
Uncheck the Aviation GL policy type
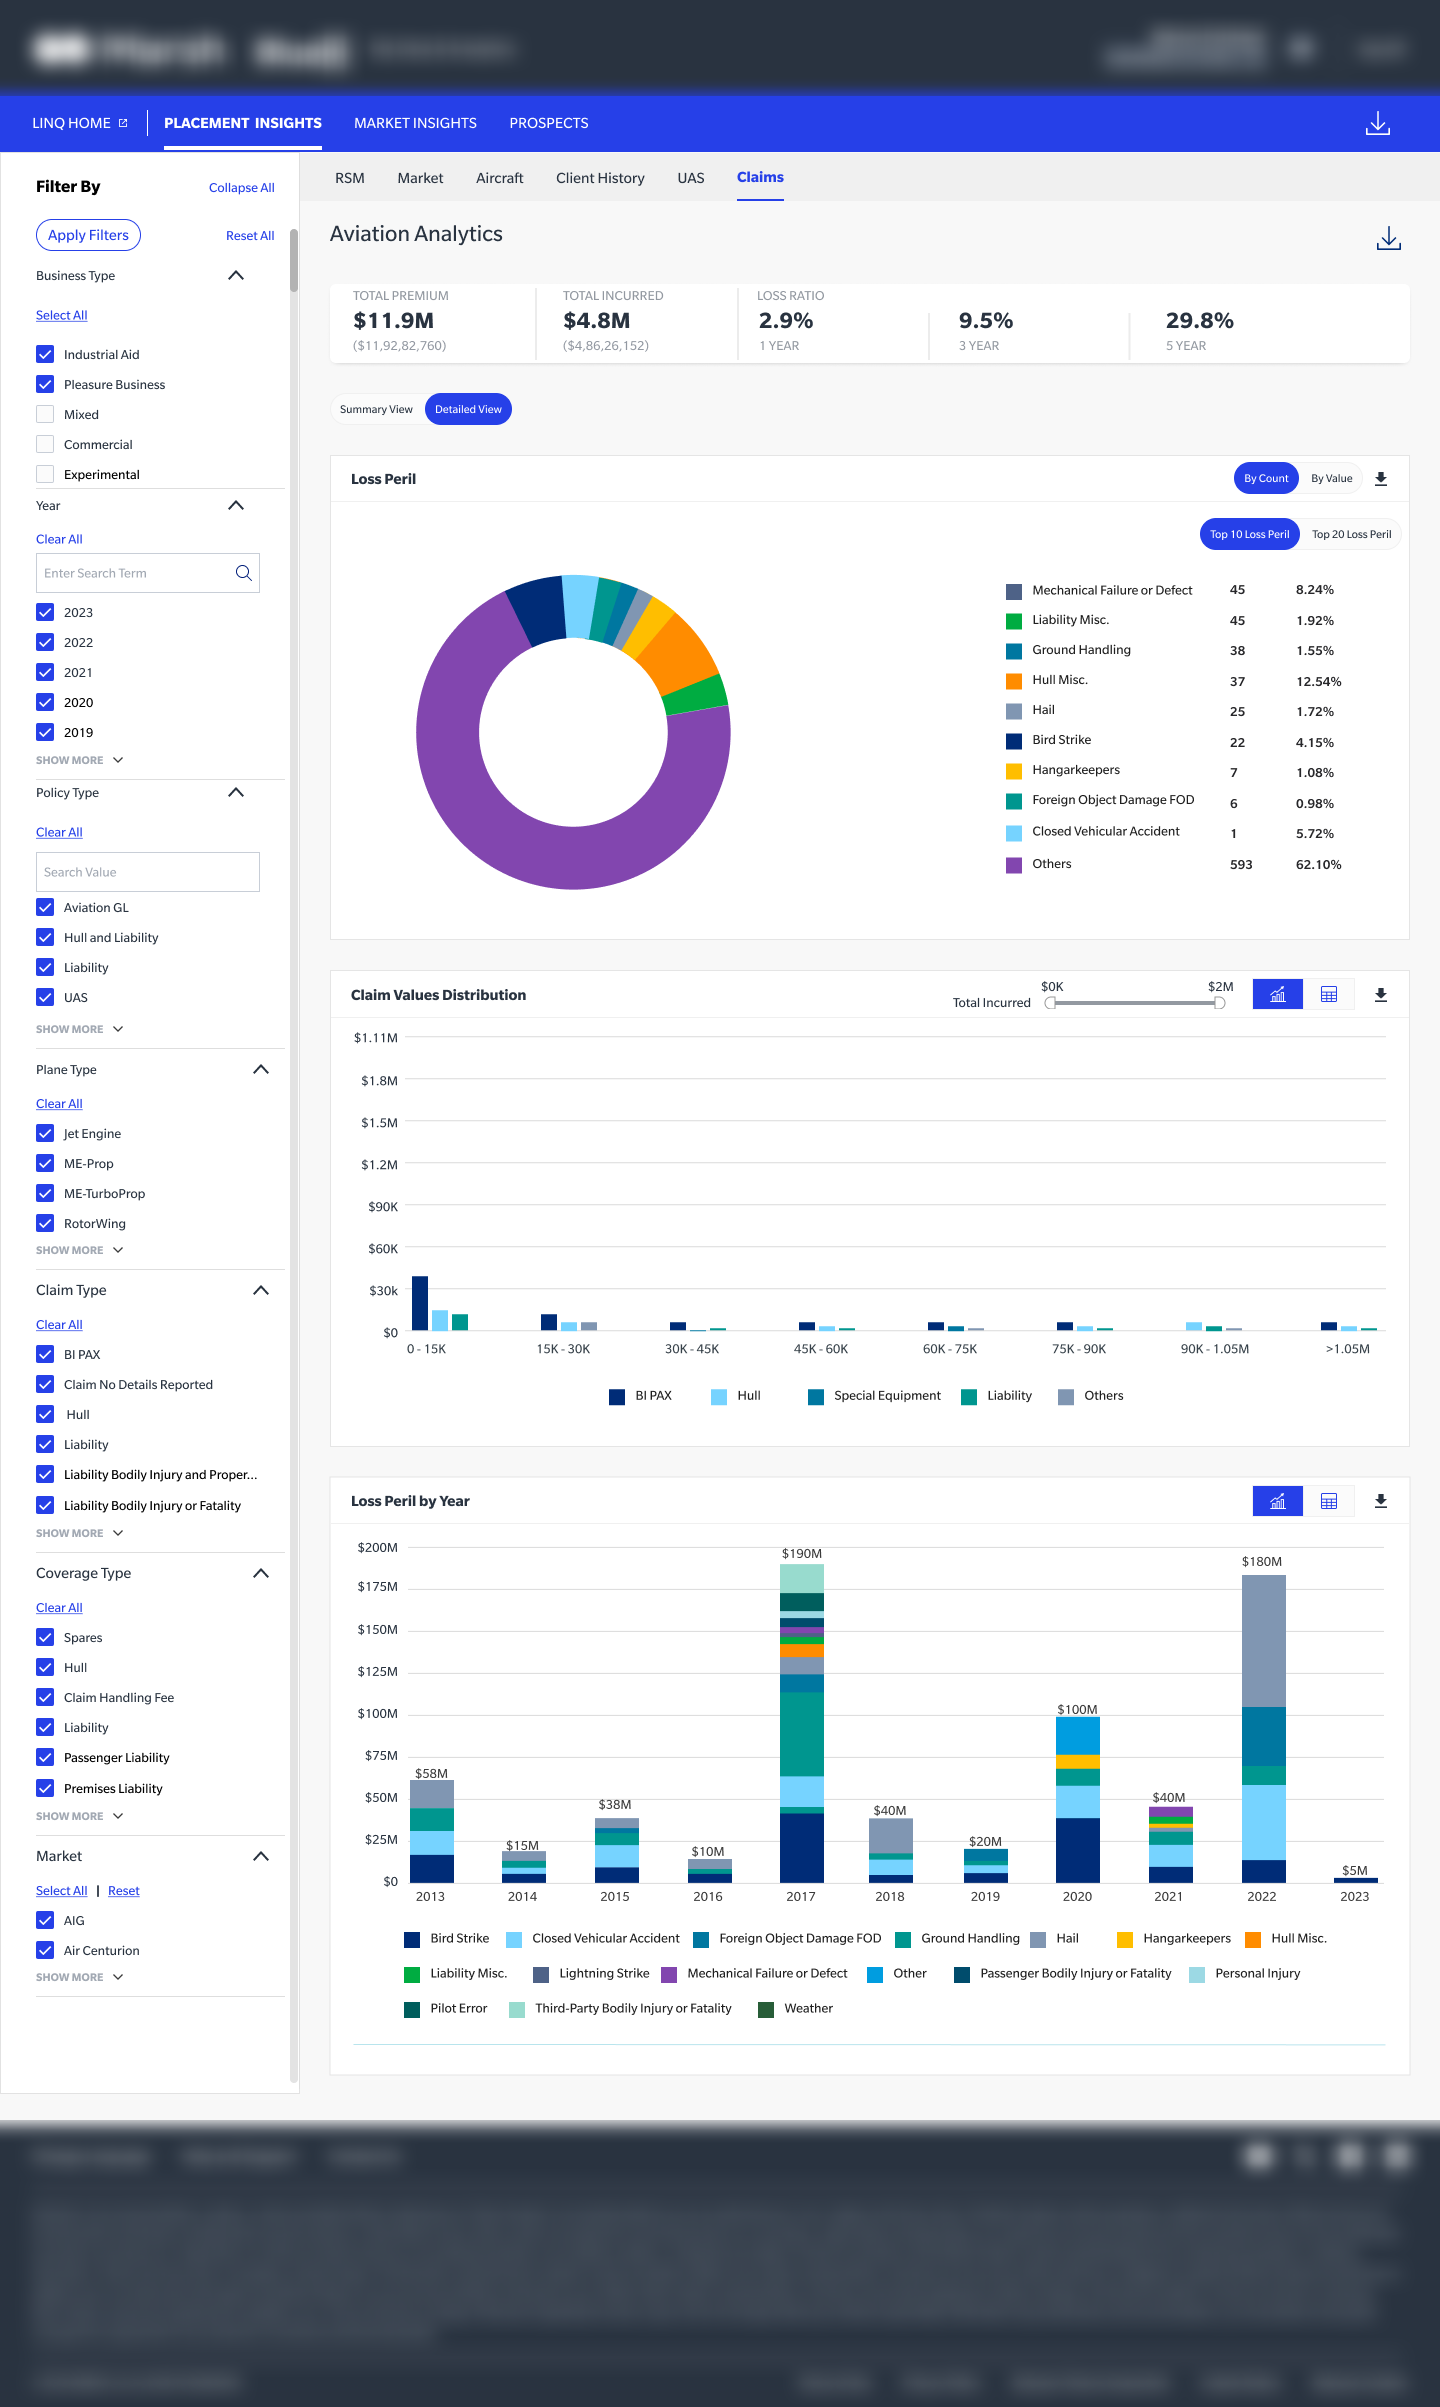(x=45, y=907)
